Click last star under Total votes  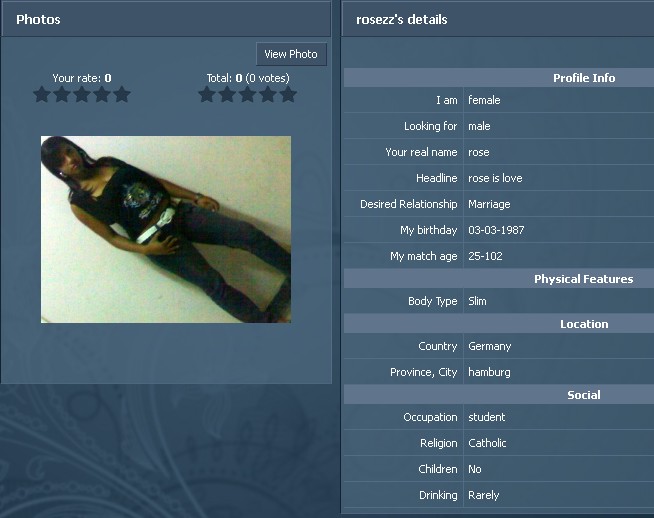coord(288,94)
